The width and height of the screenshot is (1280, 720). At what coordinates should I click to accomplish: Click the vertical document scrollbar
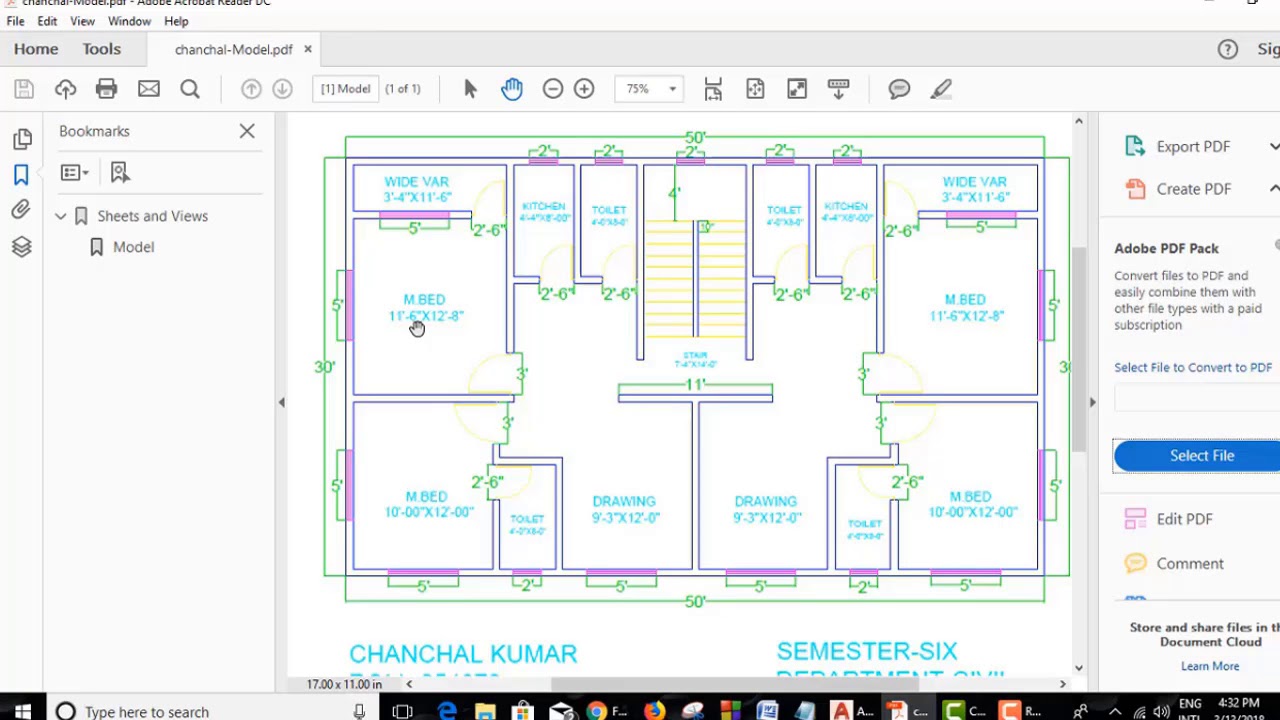point(1078,350)
